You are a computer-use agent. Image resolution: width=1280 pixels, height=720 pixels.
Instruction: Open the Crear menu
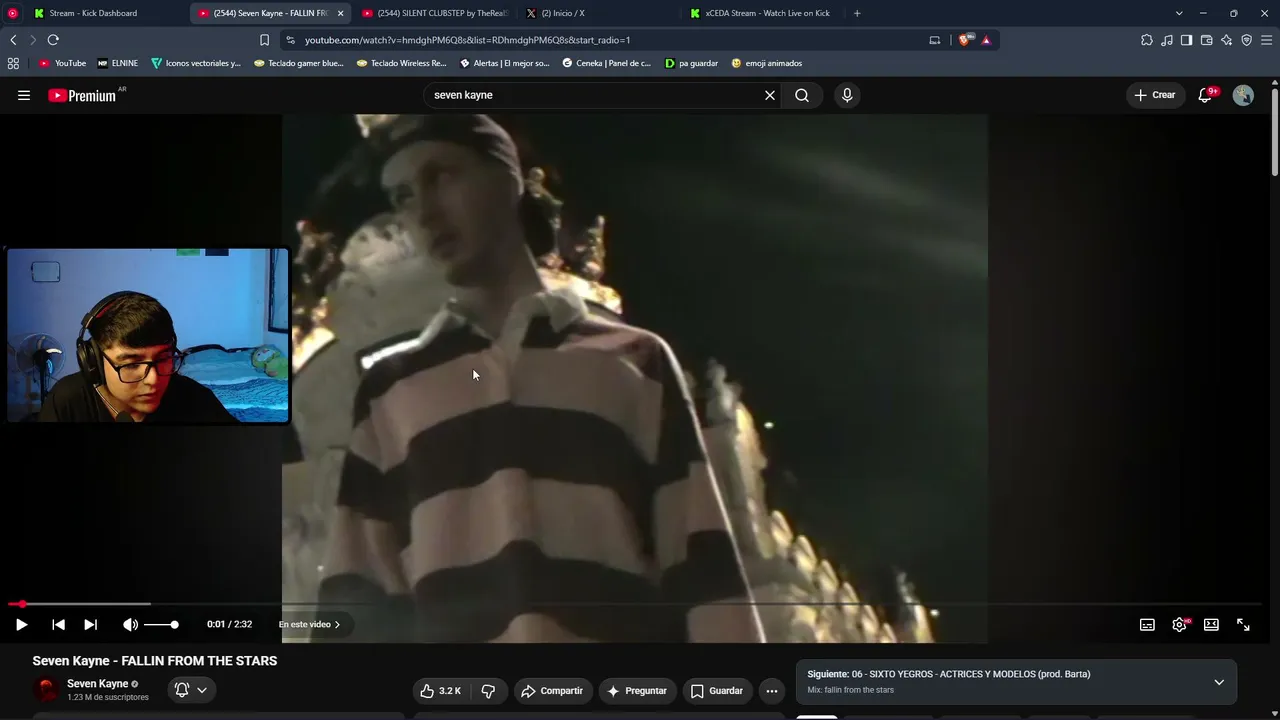[x=1154, y=95]
